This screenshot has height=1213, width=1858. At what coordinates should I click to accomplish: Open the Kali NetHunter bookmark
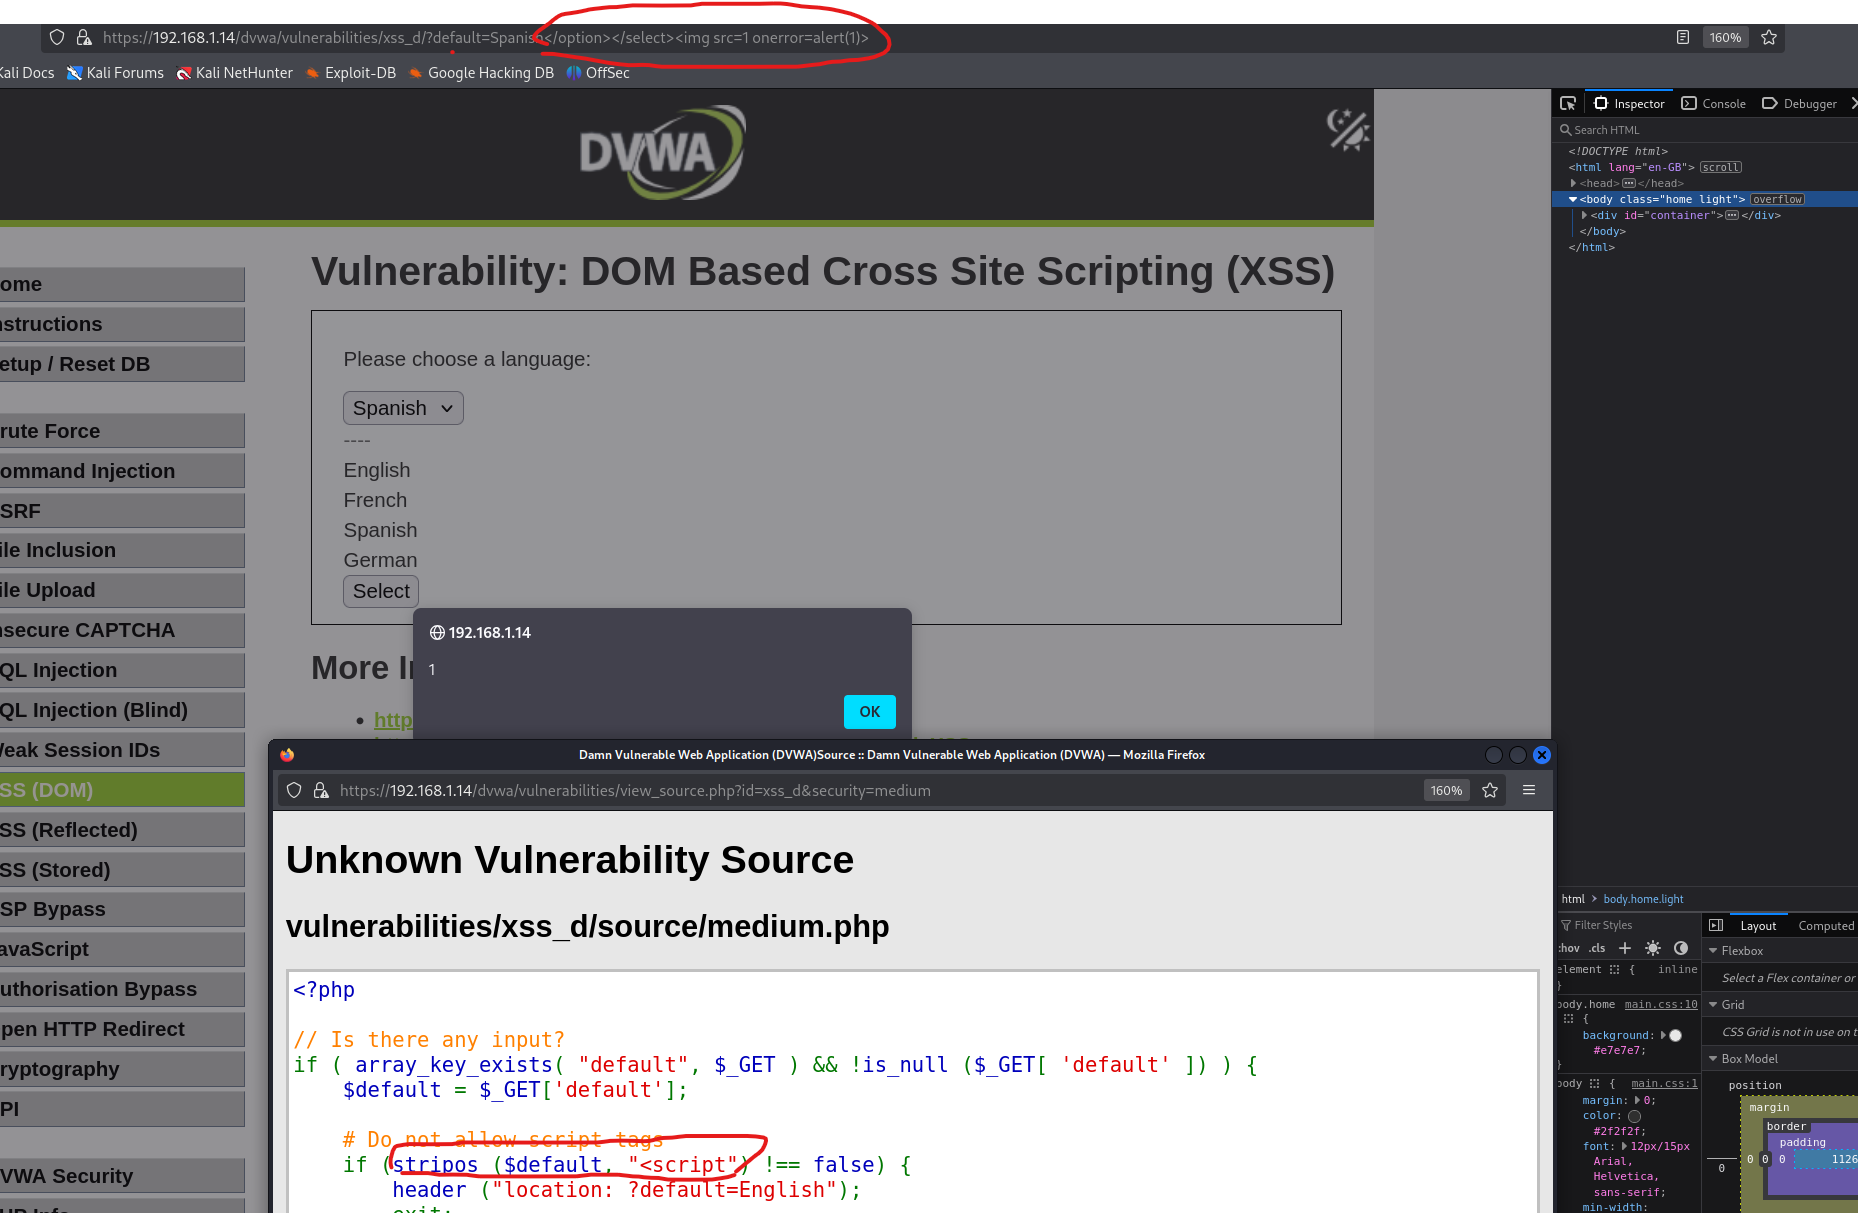coord(235,73)
